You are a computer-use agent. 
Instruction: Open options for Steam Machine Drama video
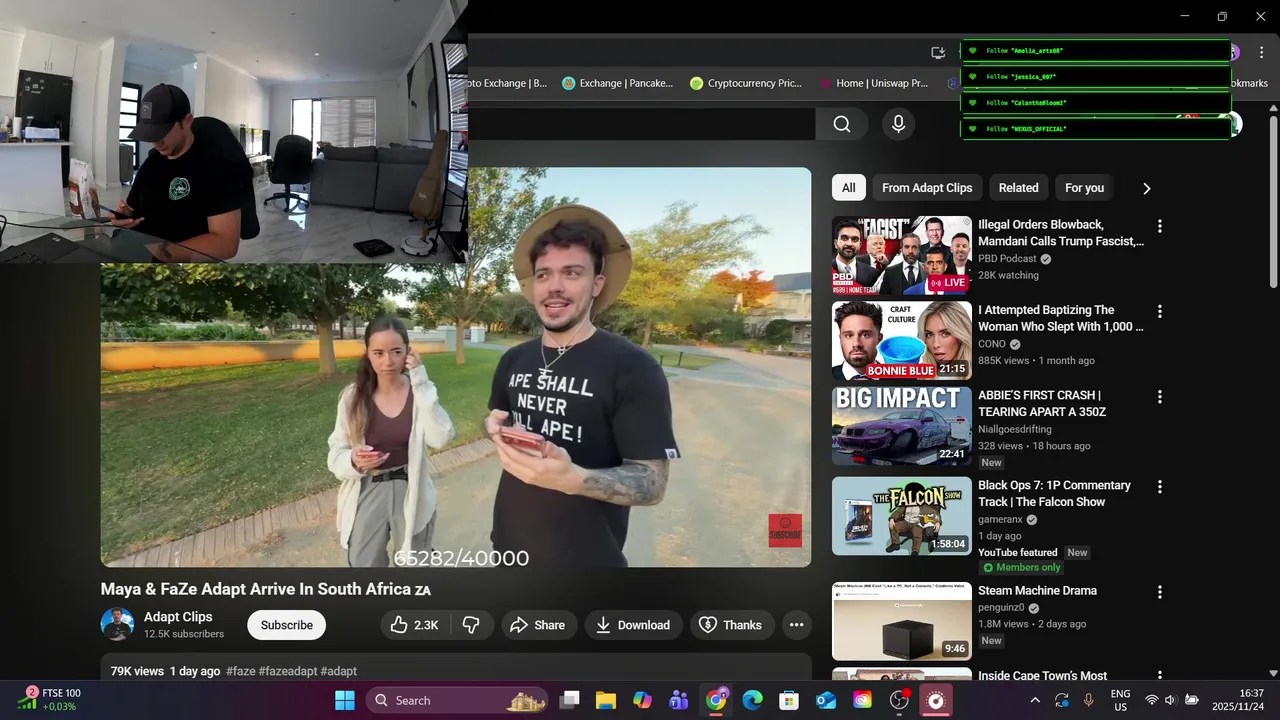[x=1160, y=592]
